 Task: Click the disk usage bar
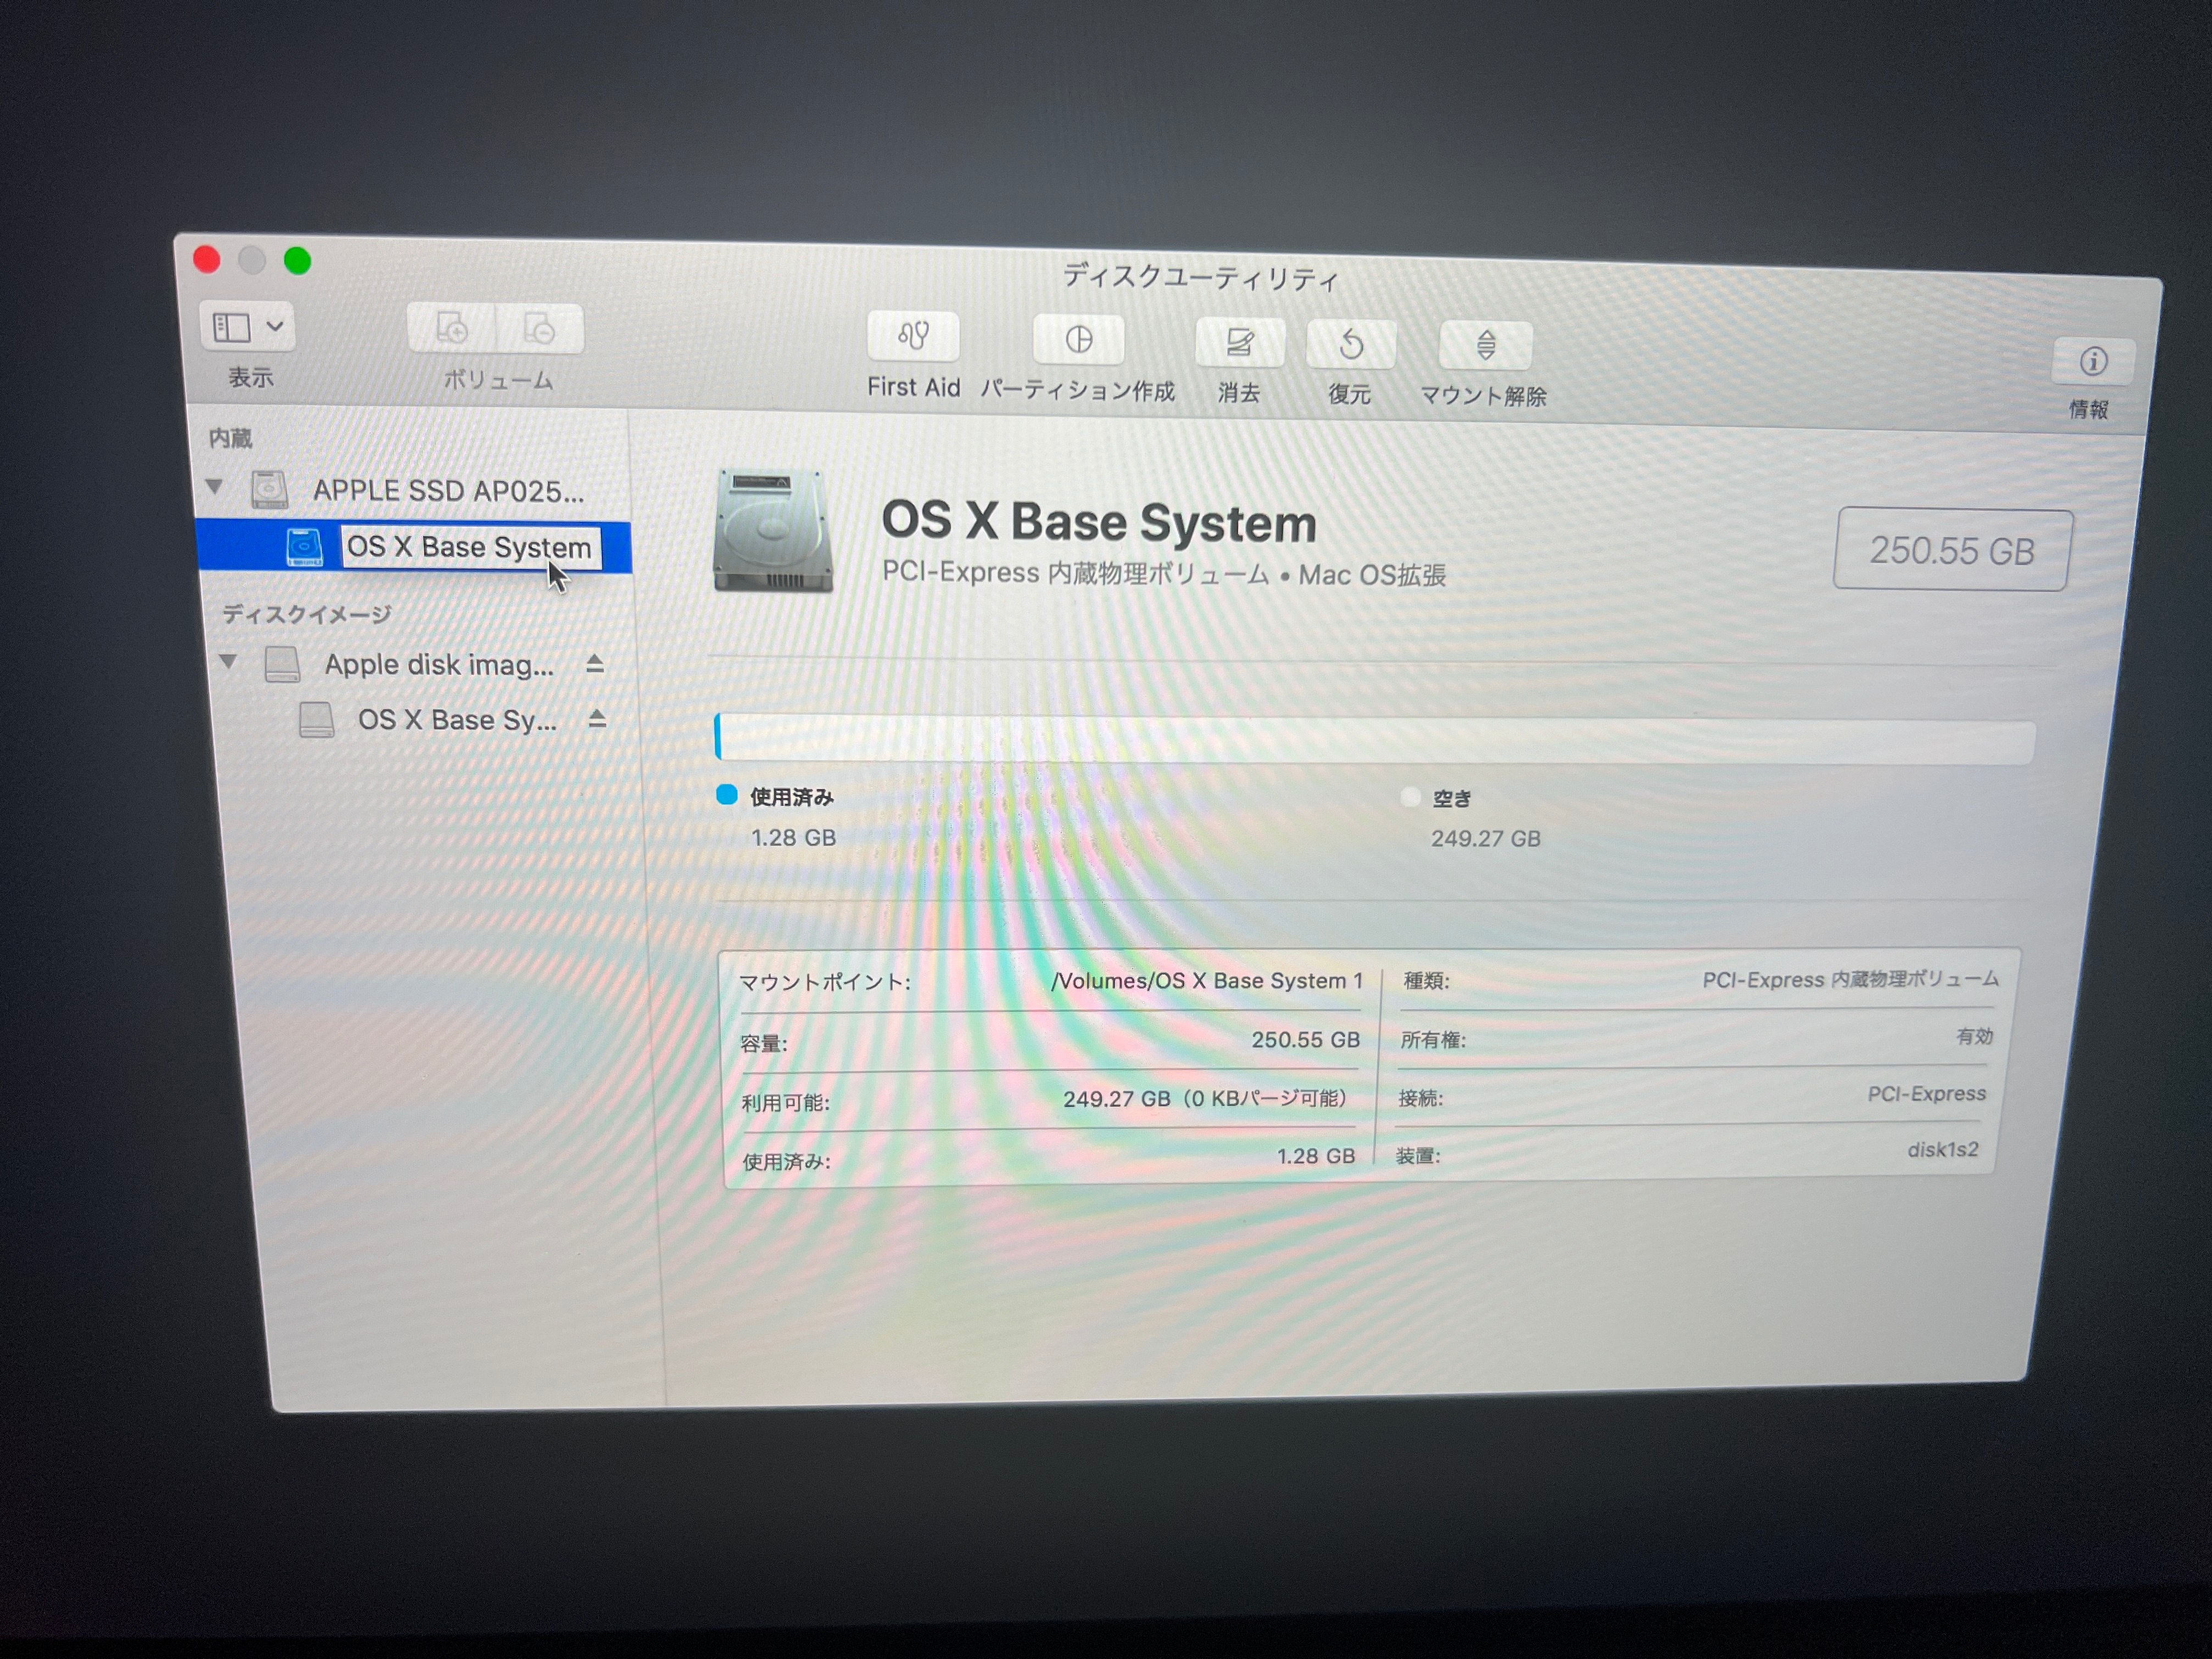[1374, 740]
